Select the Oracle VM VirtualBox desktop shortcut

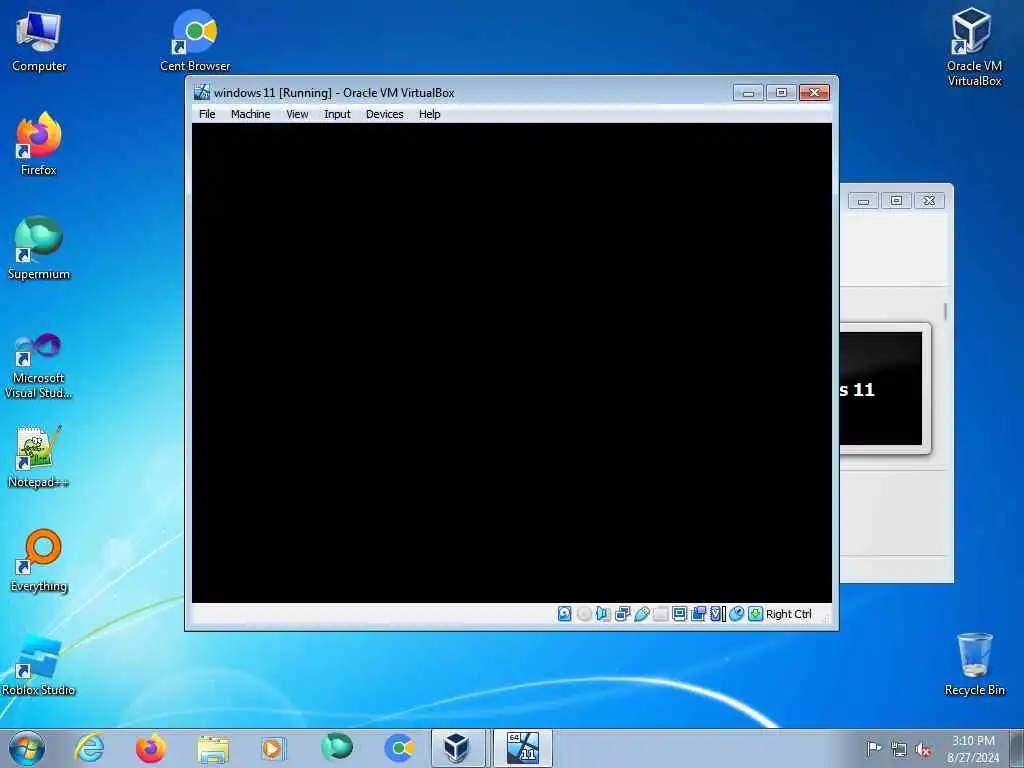pos(974,47)
